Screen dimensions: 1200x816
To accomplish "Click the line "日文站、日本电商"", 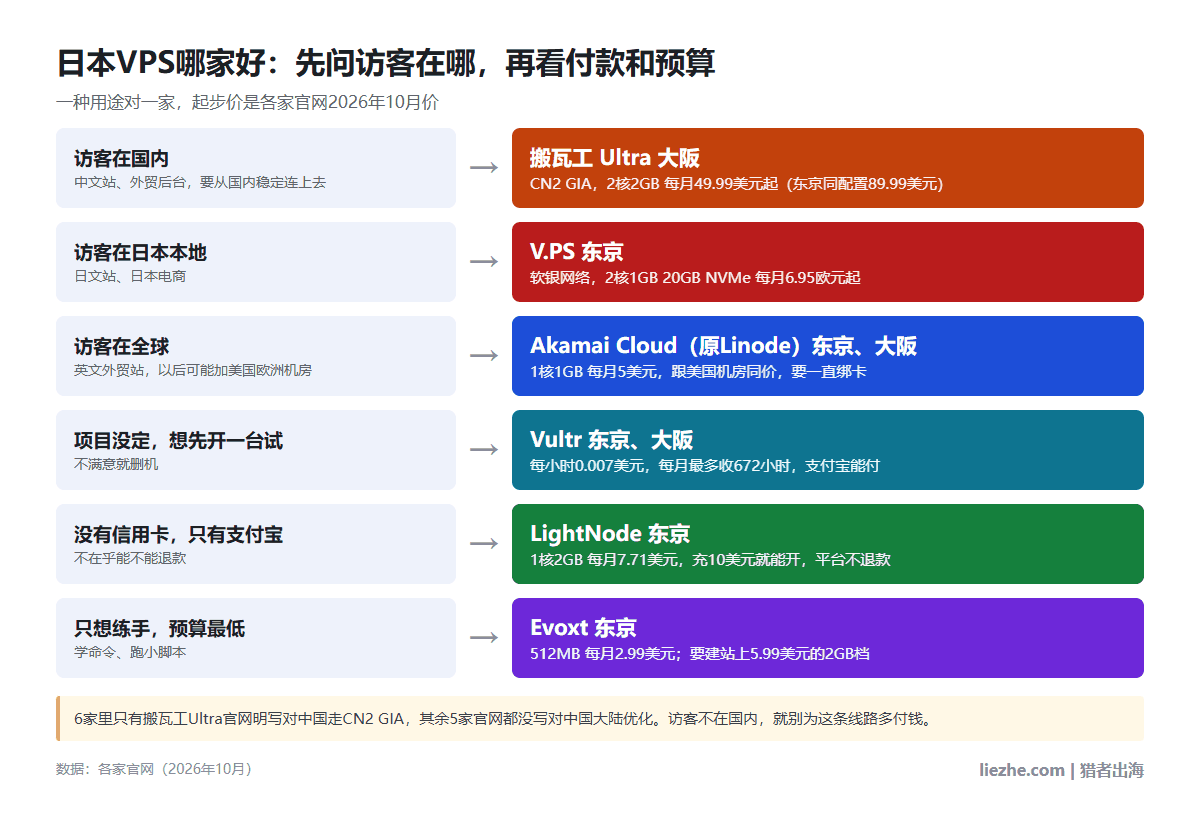I will (x=130, y=276).
